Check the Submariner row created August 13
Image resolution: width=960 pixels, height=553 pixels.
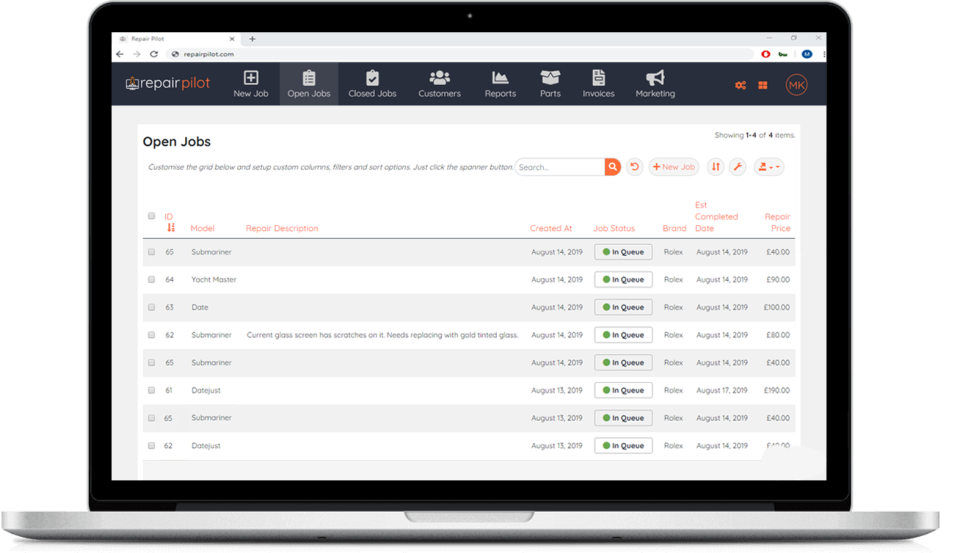click(x=151, y=418)
